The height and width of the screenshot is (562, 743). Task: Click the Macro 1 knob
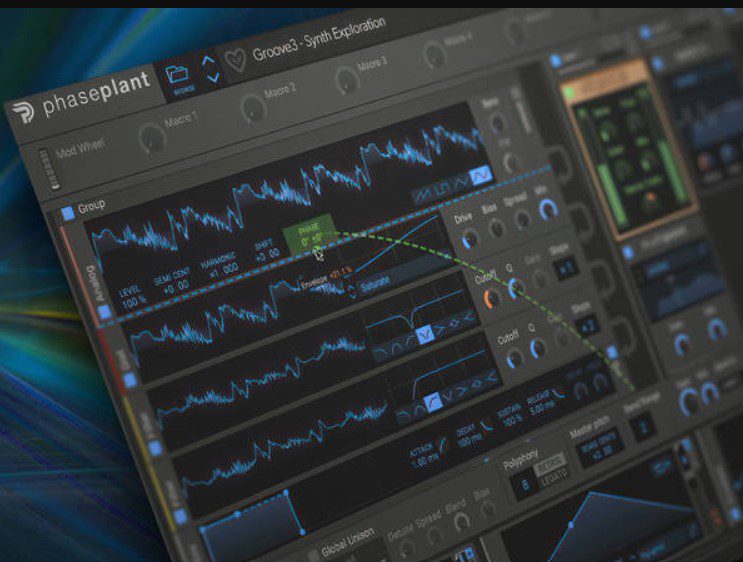(x=153, y=138)
